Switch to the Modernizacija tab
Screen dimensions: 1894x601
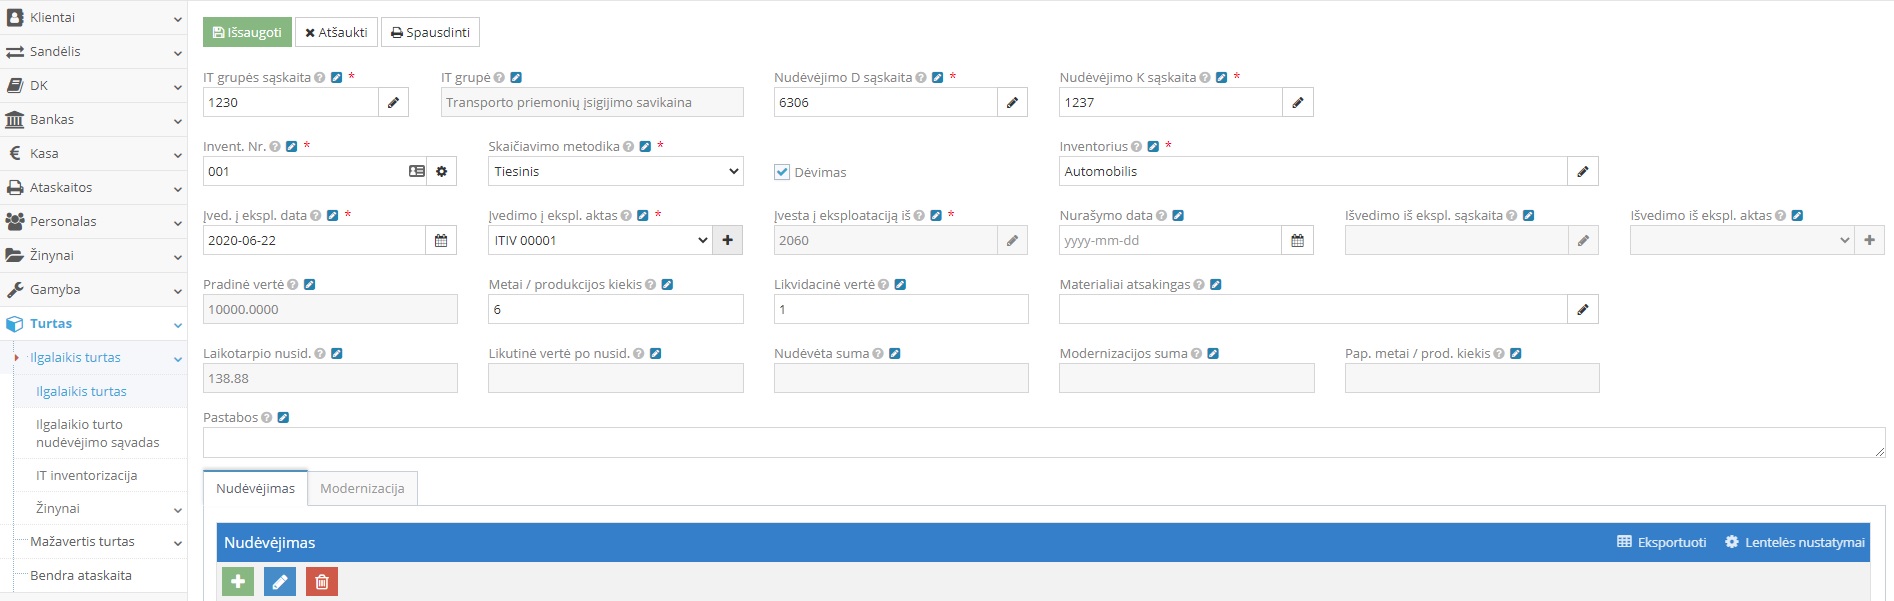(x=362, y=489)
